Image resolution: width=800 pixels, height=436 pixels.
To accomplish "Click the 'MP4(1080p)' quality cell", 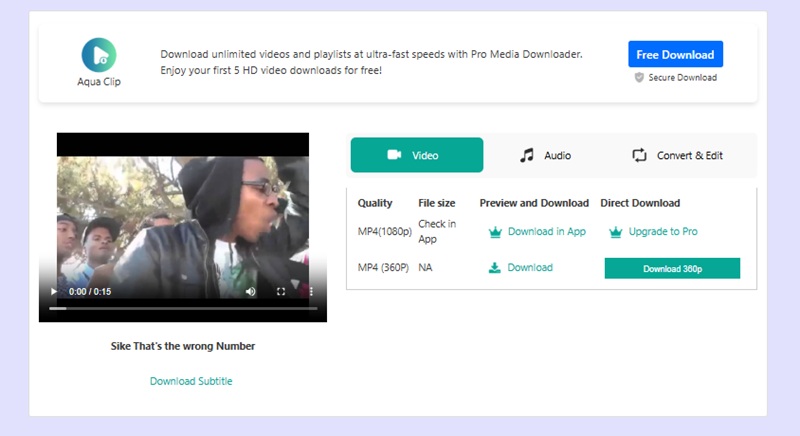I will pos(385,232).
